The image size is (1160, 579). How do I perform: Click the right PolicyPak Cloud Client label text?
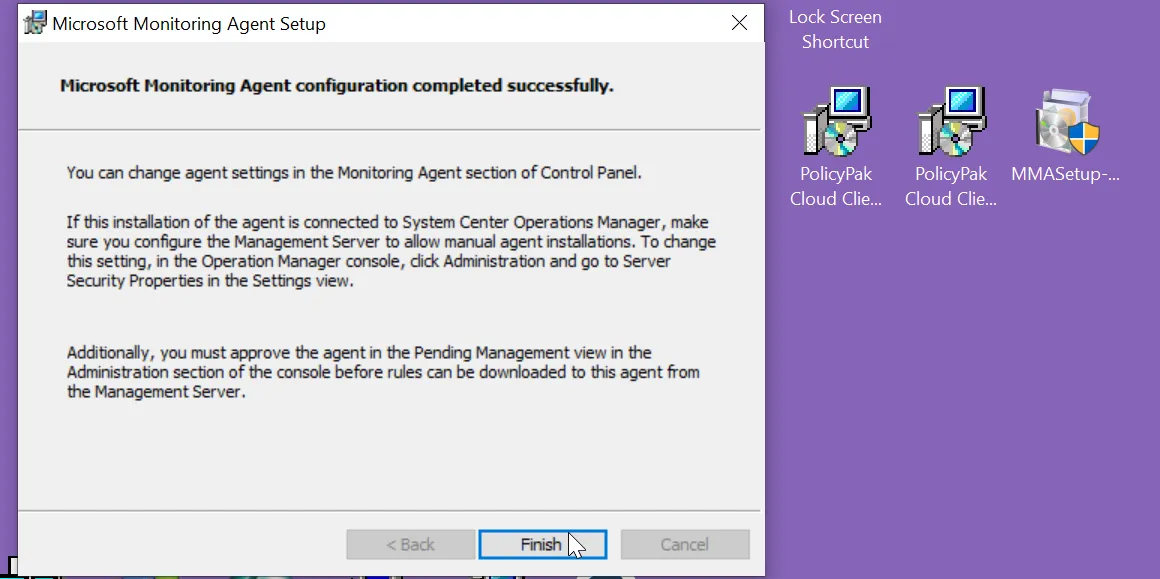[951, 186]
